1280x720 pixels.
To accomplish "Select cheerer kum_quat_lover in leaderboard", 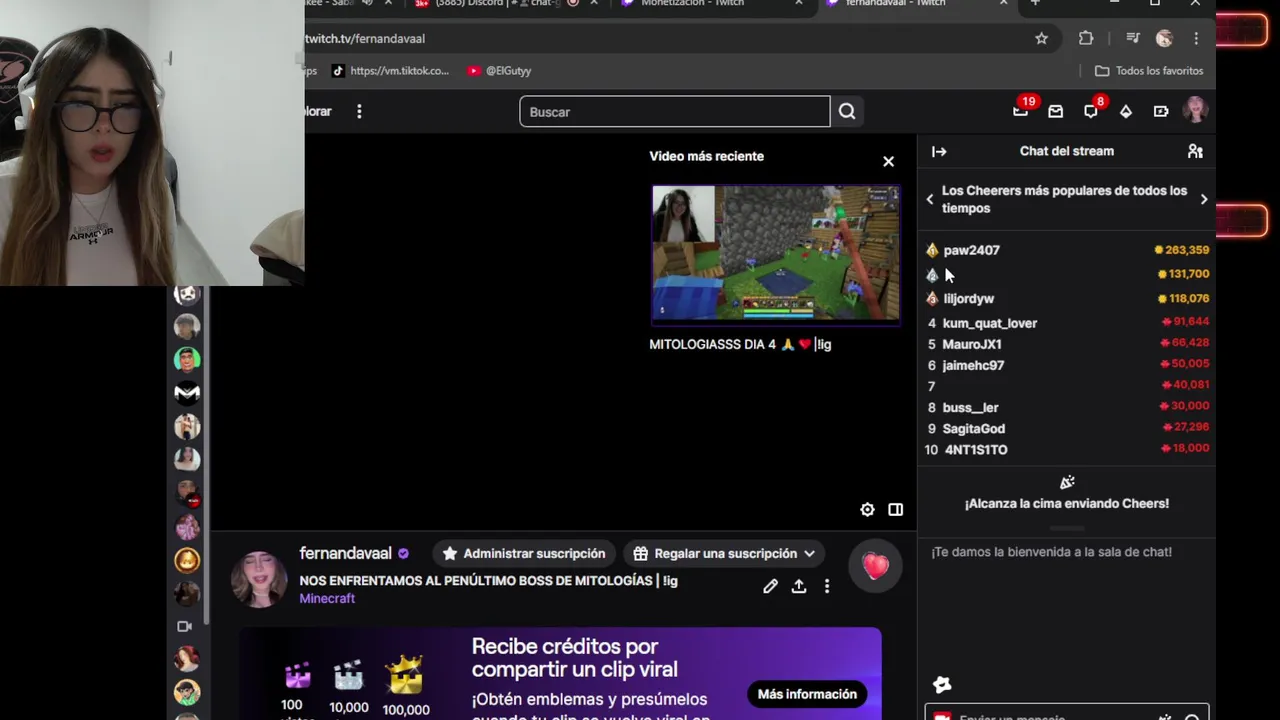I will click(990, 323).
